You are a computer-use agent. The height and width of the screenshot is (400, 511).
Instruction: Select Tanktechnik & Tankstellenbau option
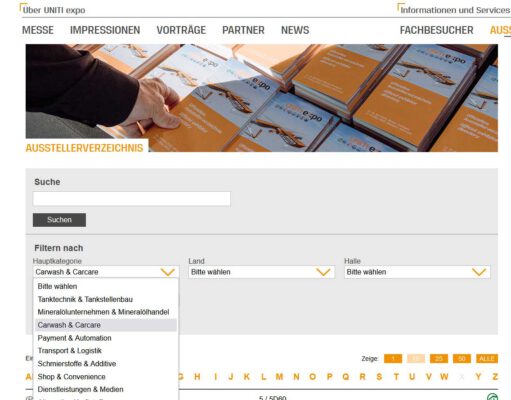coord(106,299)
